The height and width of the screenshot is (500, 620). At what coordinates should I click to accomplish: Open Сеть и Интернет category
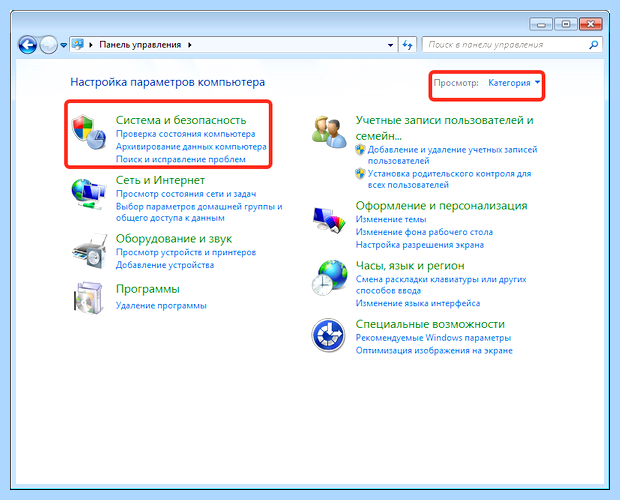pos(160,180)
